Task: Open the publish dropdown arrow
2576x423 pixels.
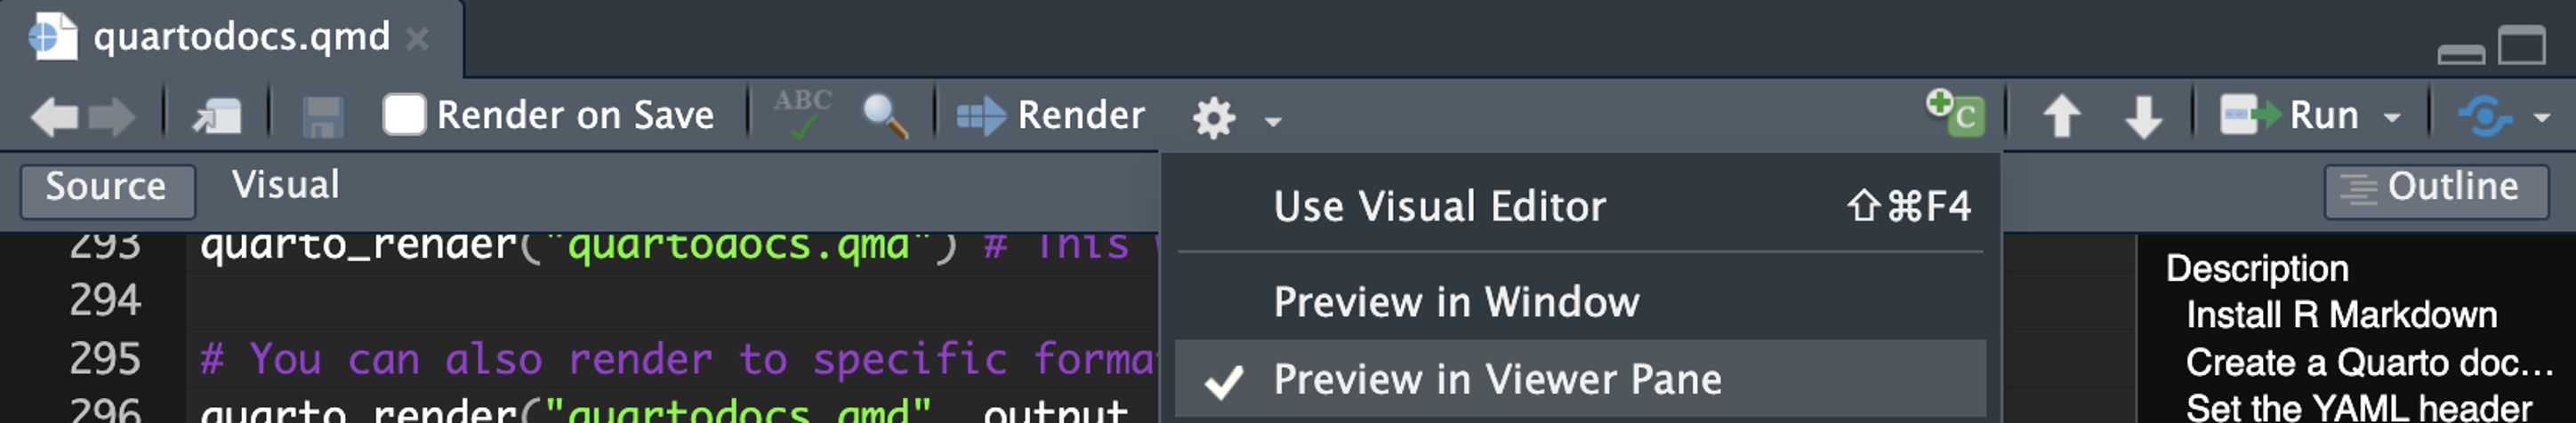Action: pos(2542,118)
